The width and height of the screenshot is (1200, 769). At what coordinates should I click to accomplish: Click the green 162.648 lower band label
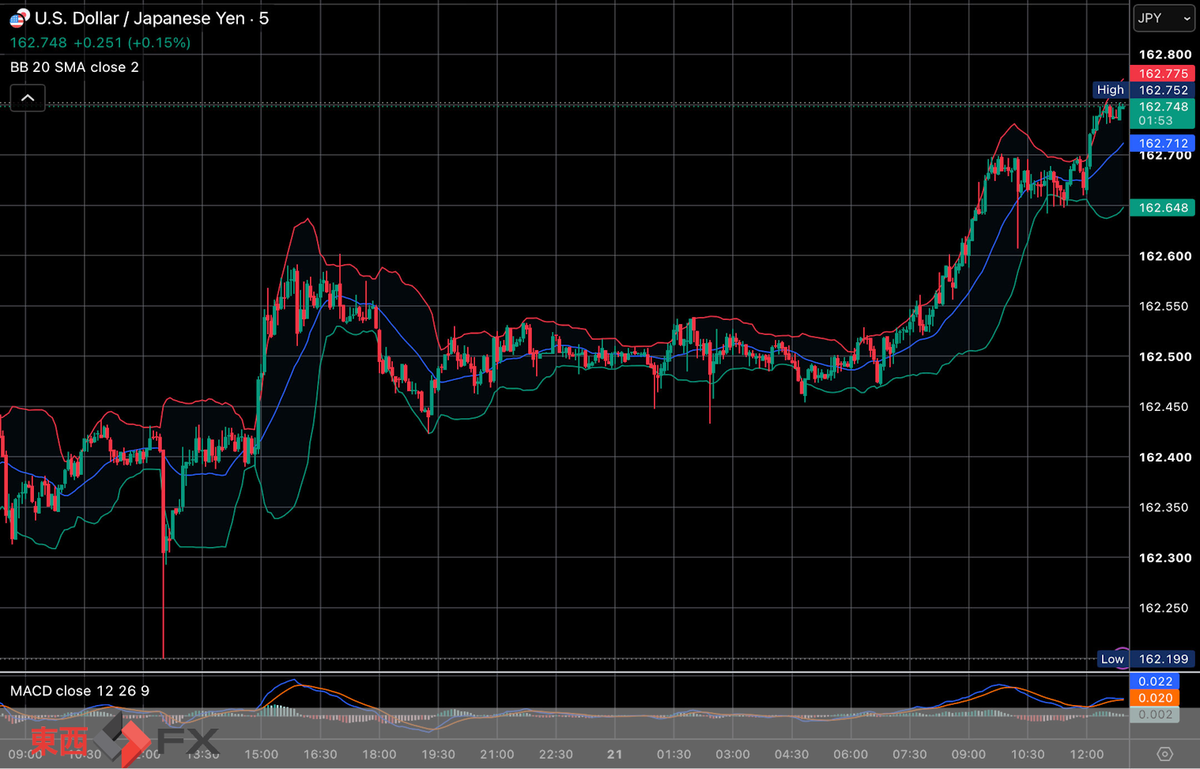(1162, 208)
